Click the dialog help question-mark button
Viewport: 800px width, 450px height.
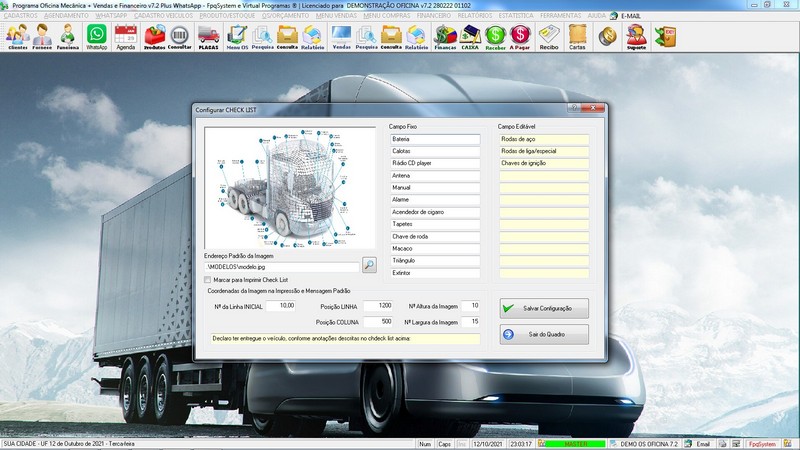click(x=574, y=108)
